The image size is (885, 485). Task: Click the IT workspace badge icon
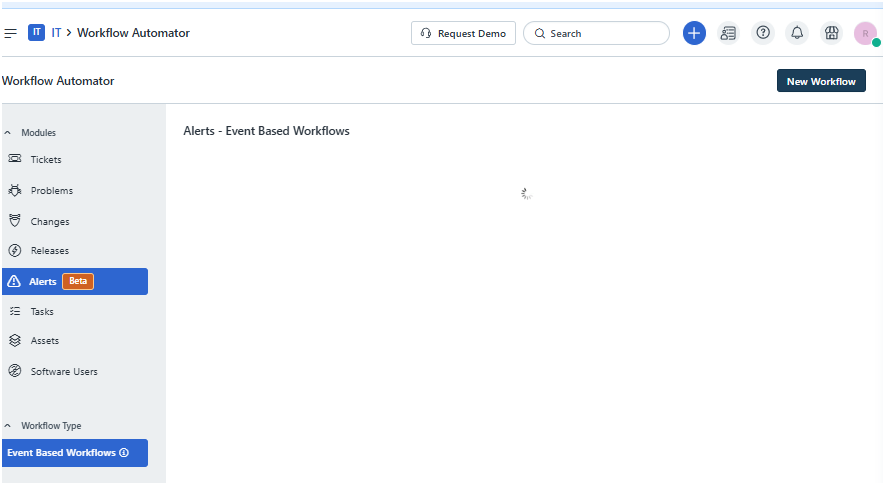pyautogui.click(x=36, y=33)
